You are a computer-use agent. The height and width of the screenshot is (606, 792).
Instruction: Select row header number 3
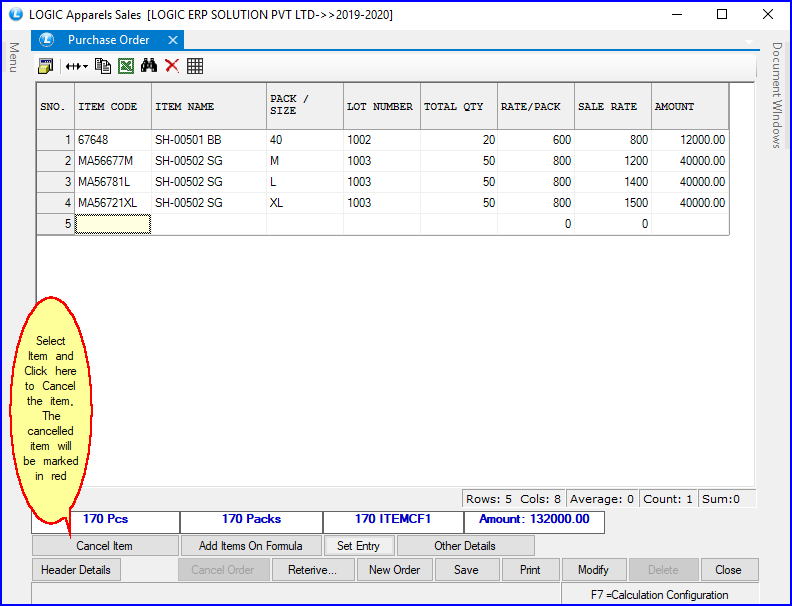(56, 182)
